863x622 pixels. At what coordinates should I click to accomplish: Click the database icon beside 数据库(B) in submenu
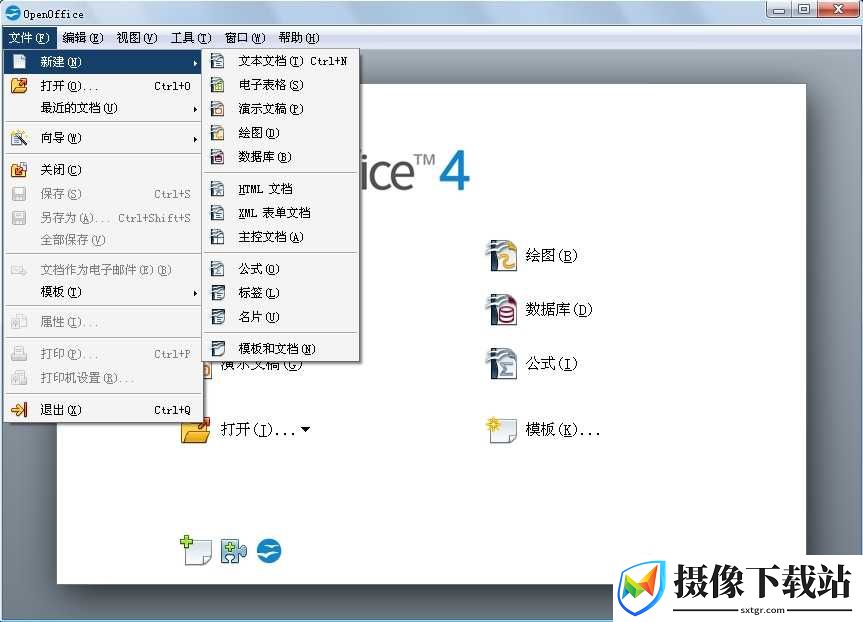tap(218, 157)
